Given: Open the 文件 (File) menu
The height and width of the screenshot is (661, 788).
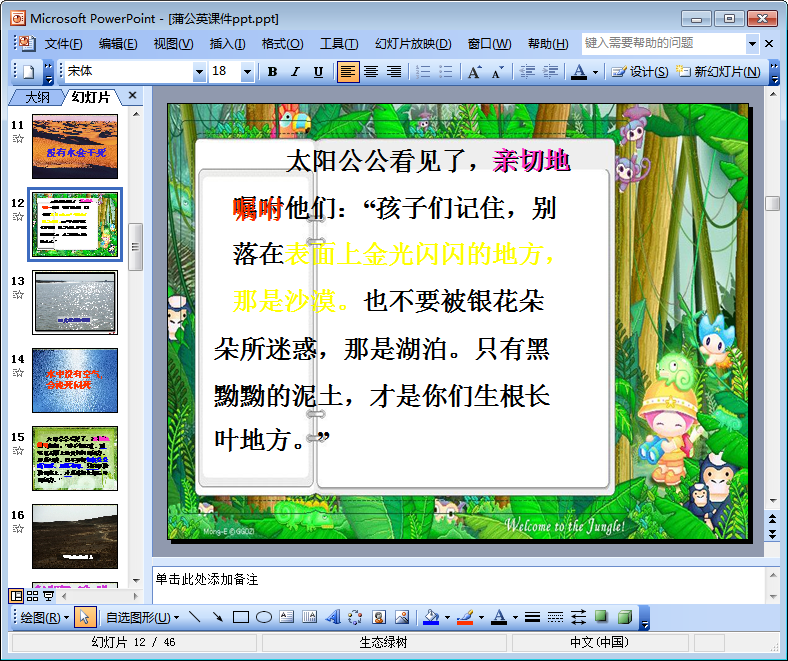Looking at the screenshot, I should (63, 44).
